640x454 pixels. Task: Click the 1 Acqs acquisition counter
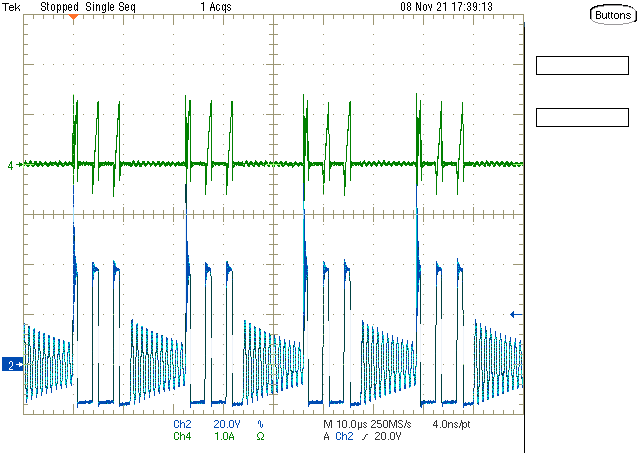[x=218, y=6]
